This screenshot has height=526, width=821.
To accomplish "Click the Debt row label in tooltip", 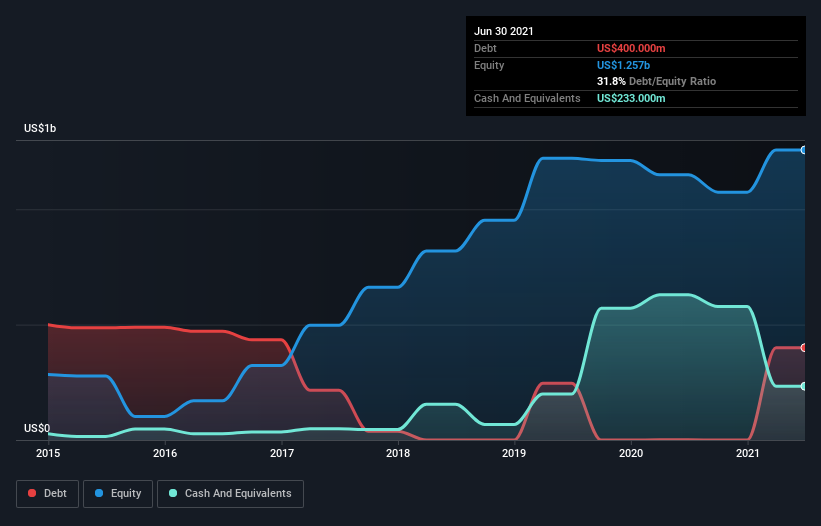I will (x=485, y=48).
